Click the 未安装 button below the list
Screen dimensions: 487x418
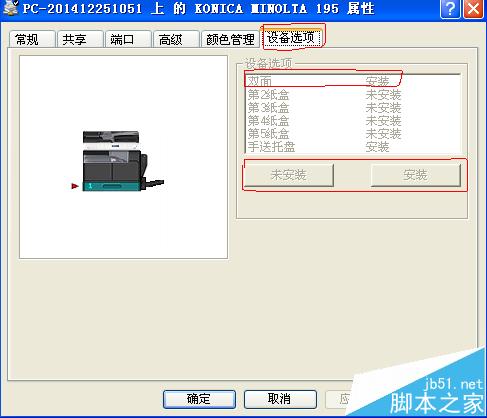[289, 175]
